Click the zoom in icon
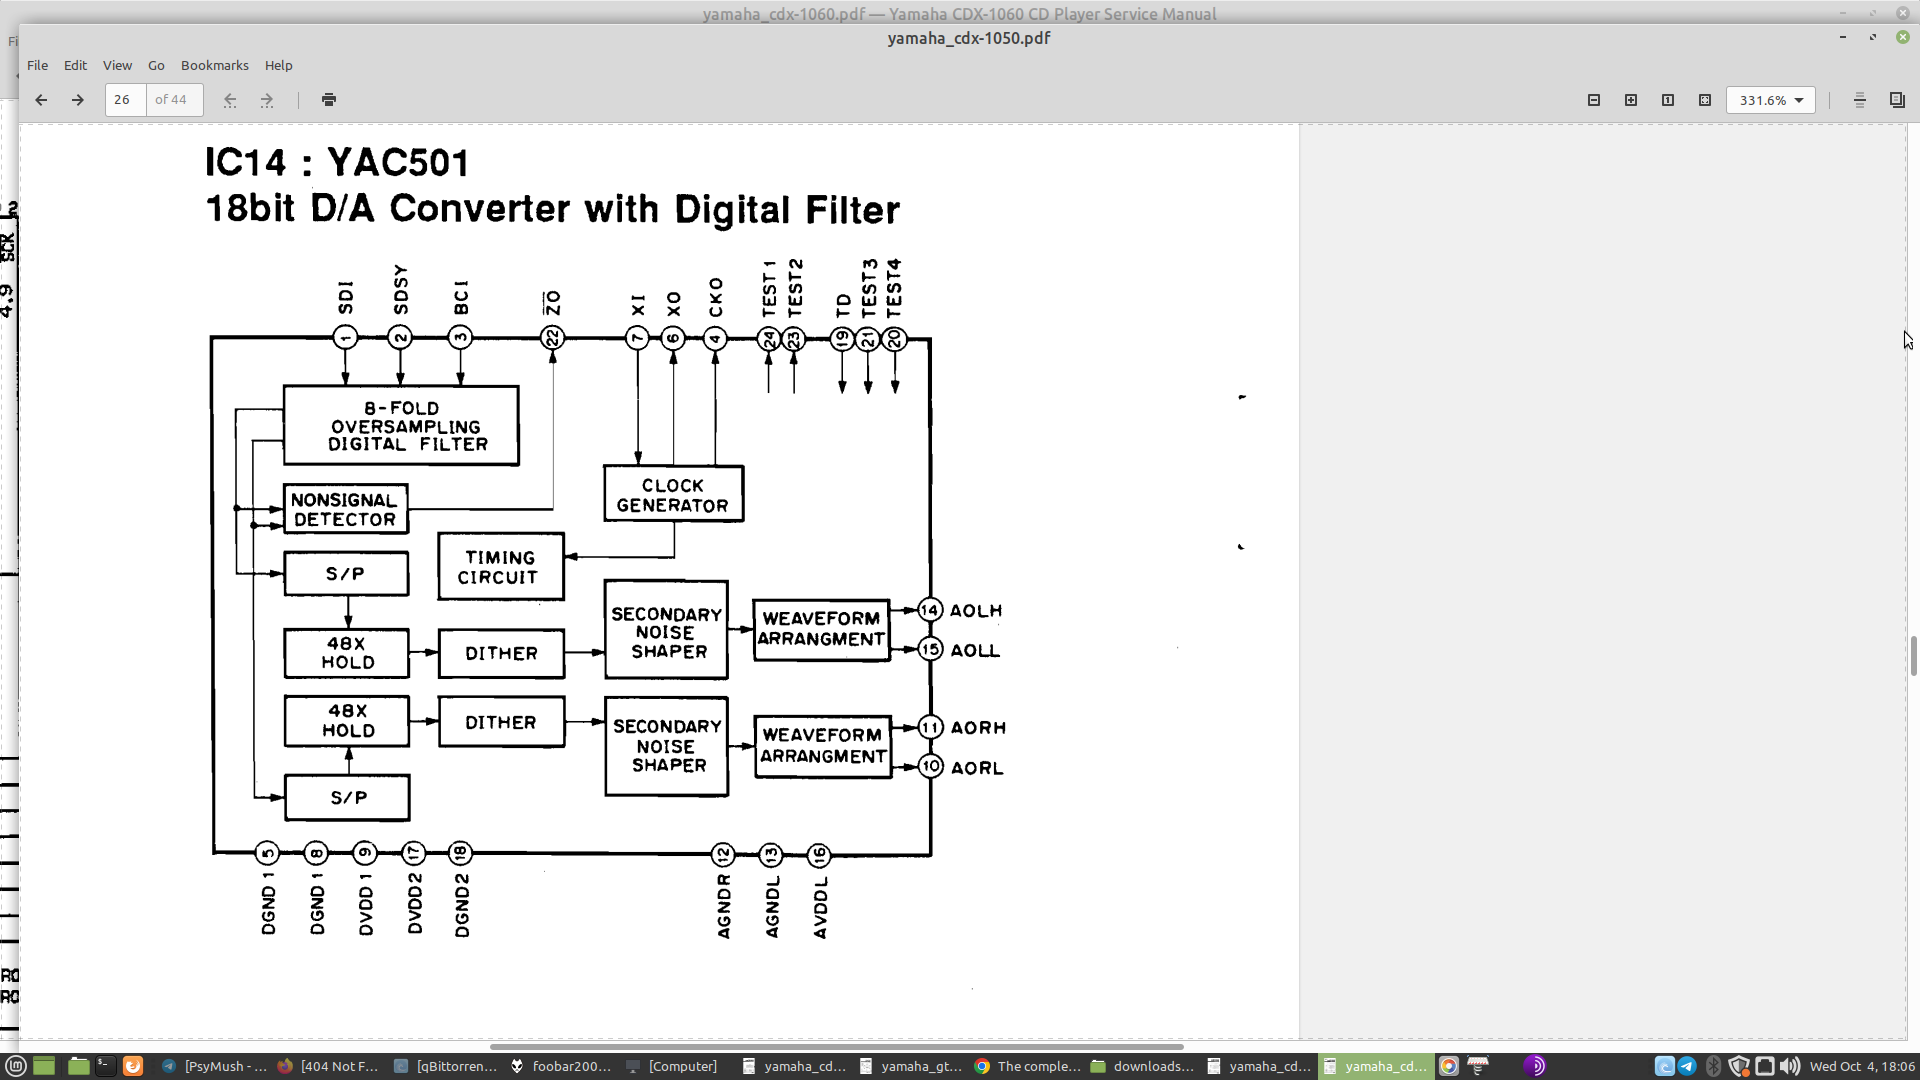 click(1631, 100)
